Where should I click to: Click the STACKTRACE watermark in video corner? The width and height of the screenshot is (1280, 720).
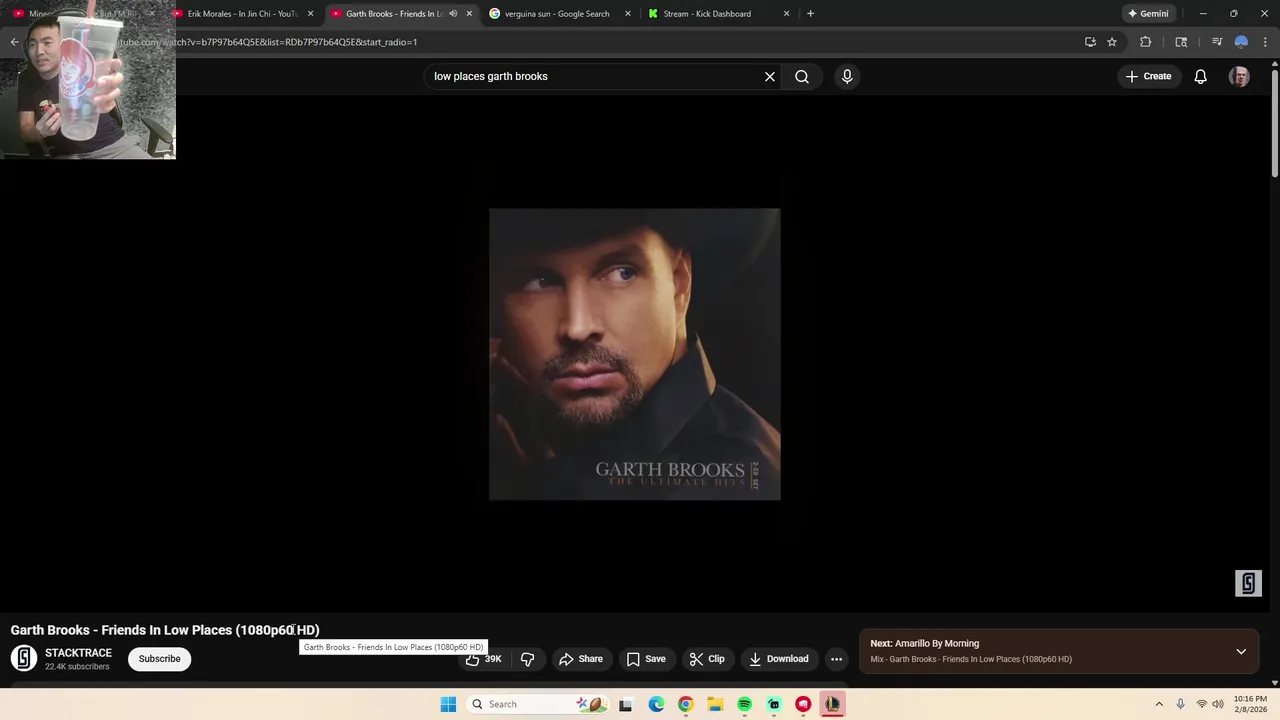point(1248,583)
